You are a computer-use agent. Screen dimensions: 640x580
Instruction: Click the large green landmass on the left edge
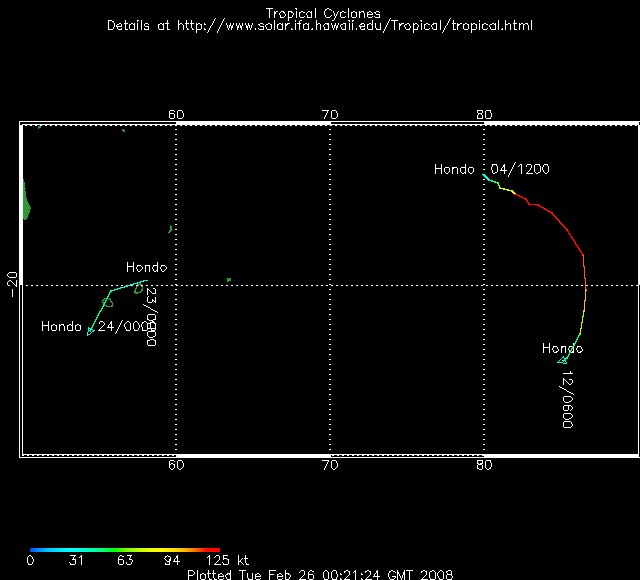26,203
